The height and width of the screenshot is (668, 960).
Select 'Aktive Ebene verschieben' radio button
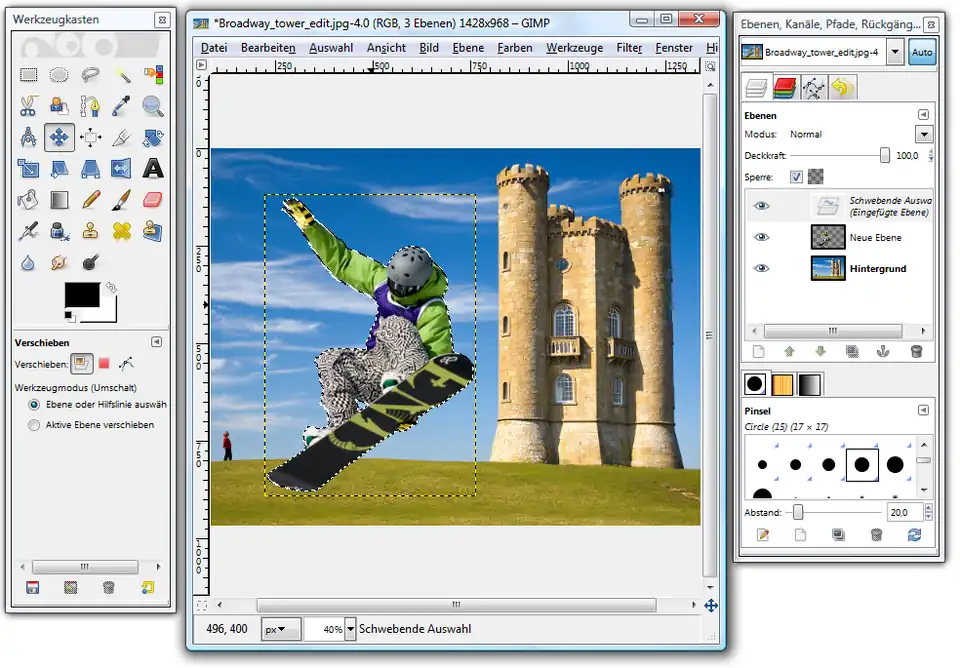tap(35, 425)
